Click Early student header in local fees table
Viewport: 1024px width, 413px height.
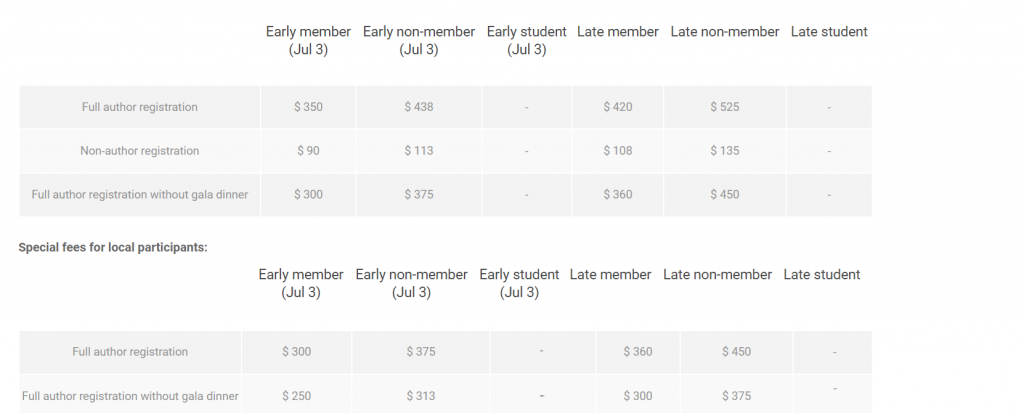pyautogui.click(x=519, y=283)
